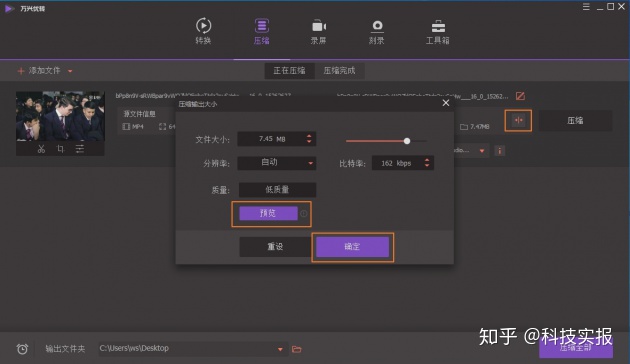
Task: Click the red info icon
Action: tap(499, 151)
